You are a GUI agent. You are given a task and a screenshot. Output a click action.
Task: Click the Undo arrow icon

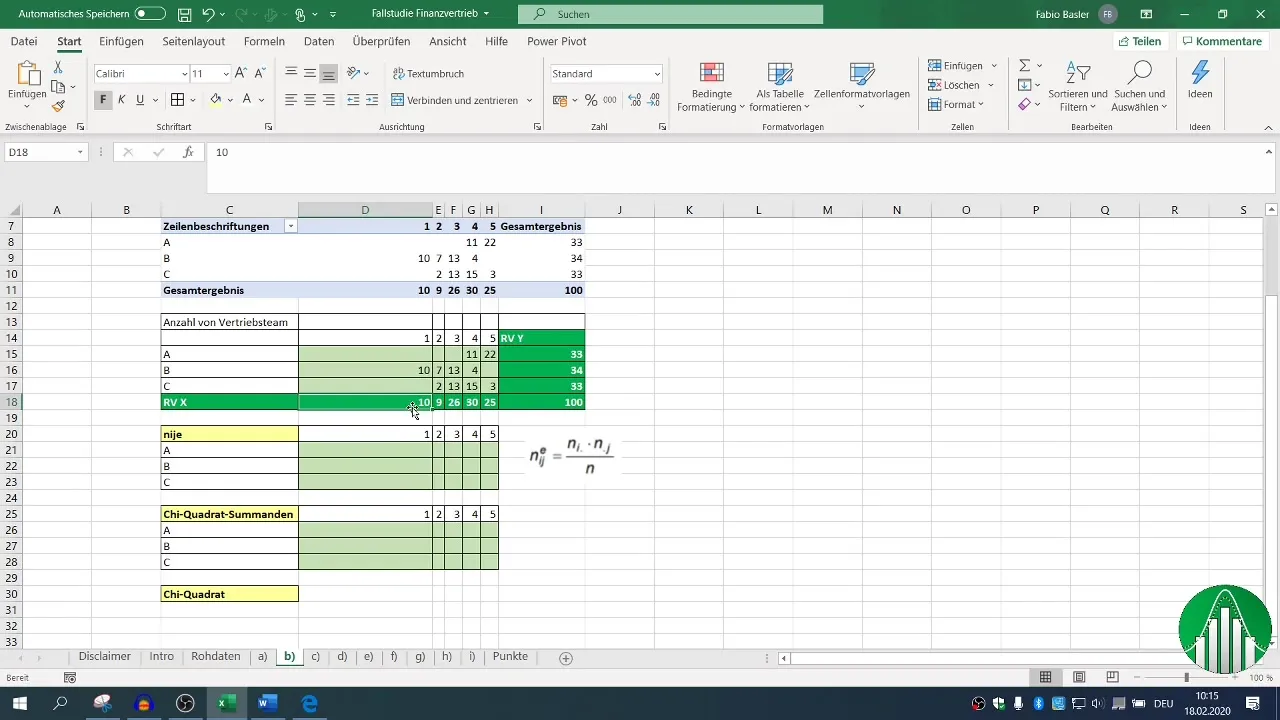[208, 15]
